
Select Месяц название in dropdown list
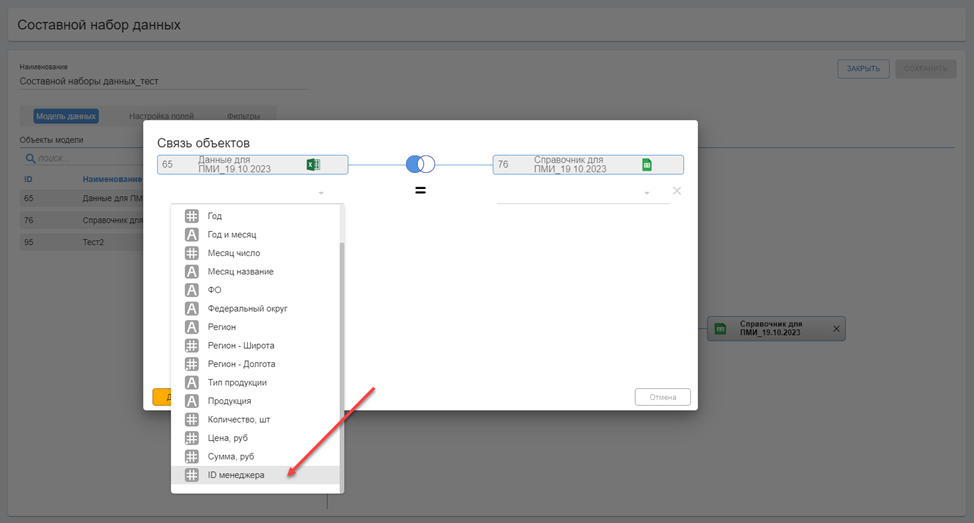pos(240,272)
